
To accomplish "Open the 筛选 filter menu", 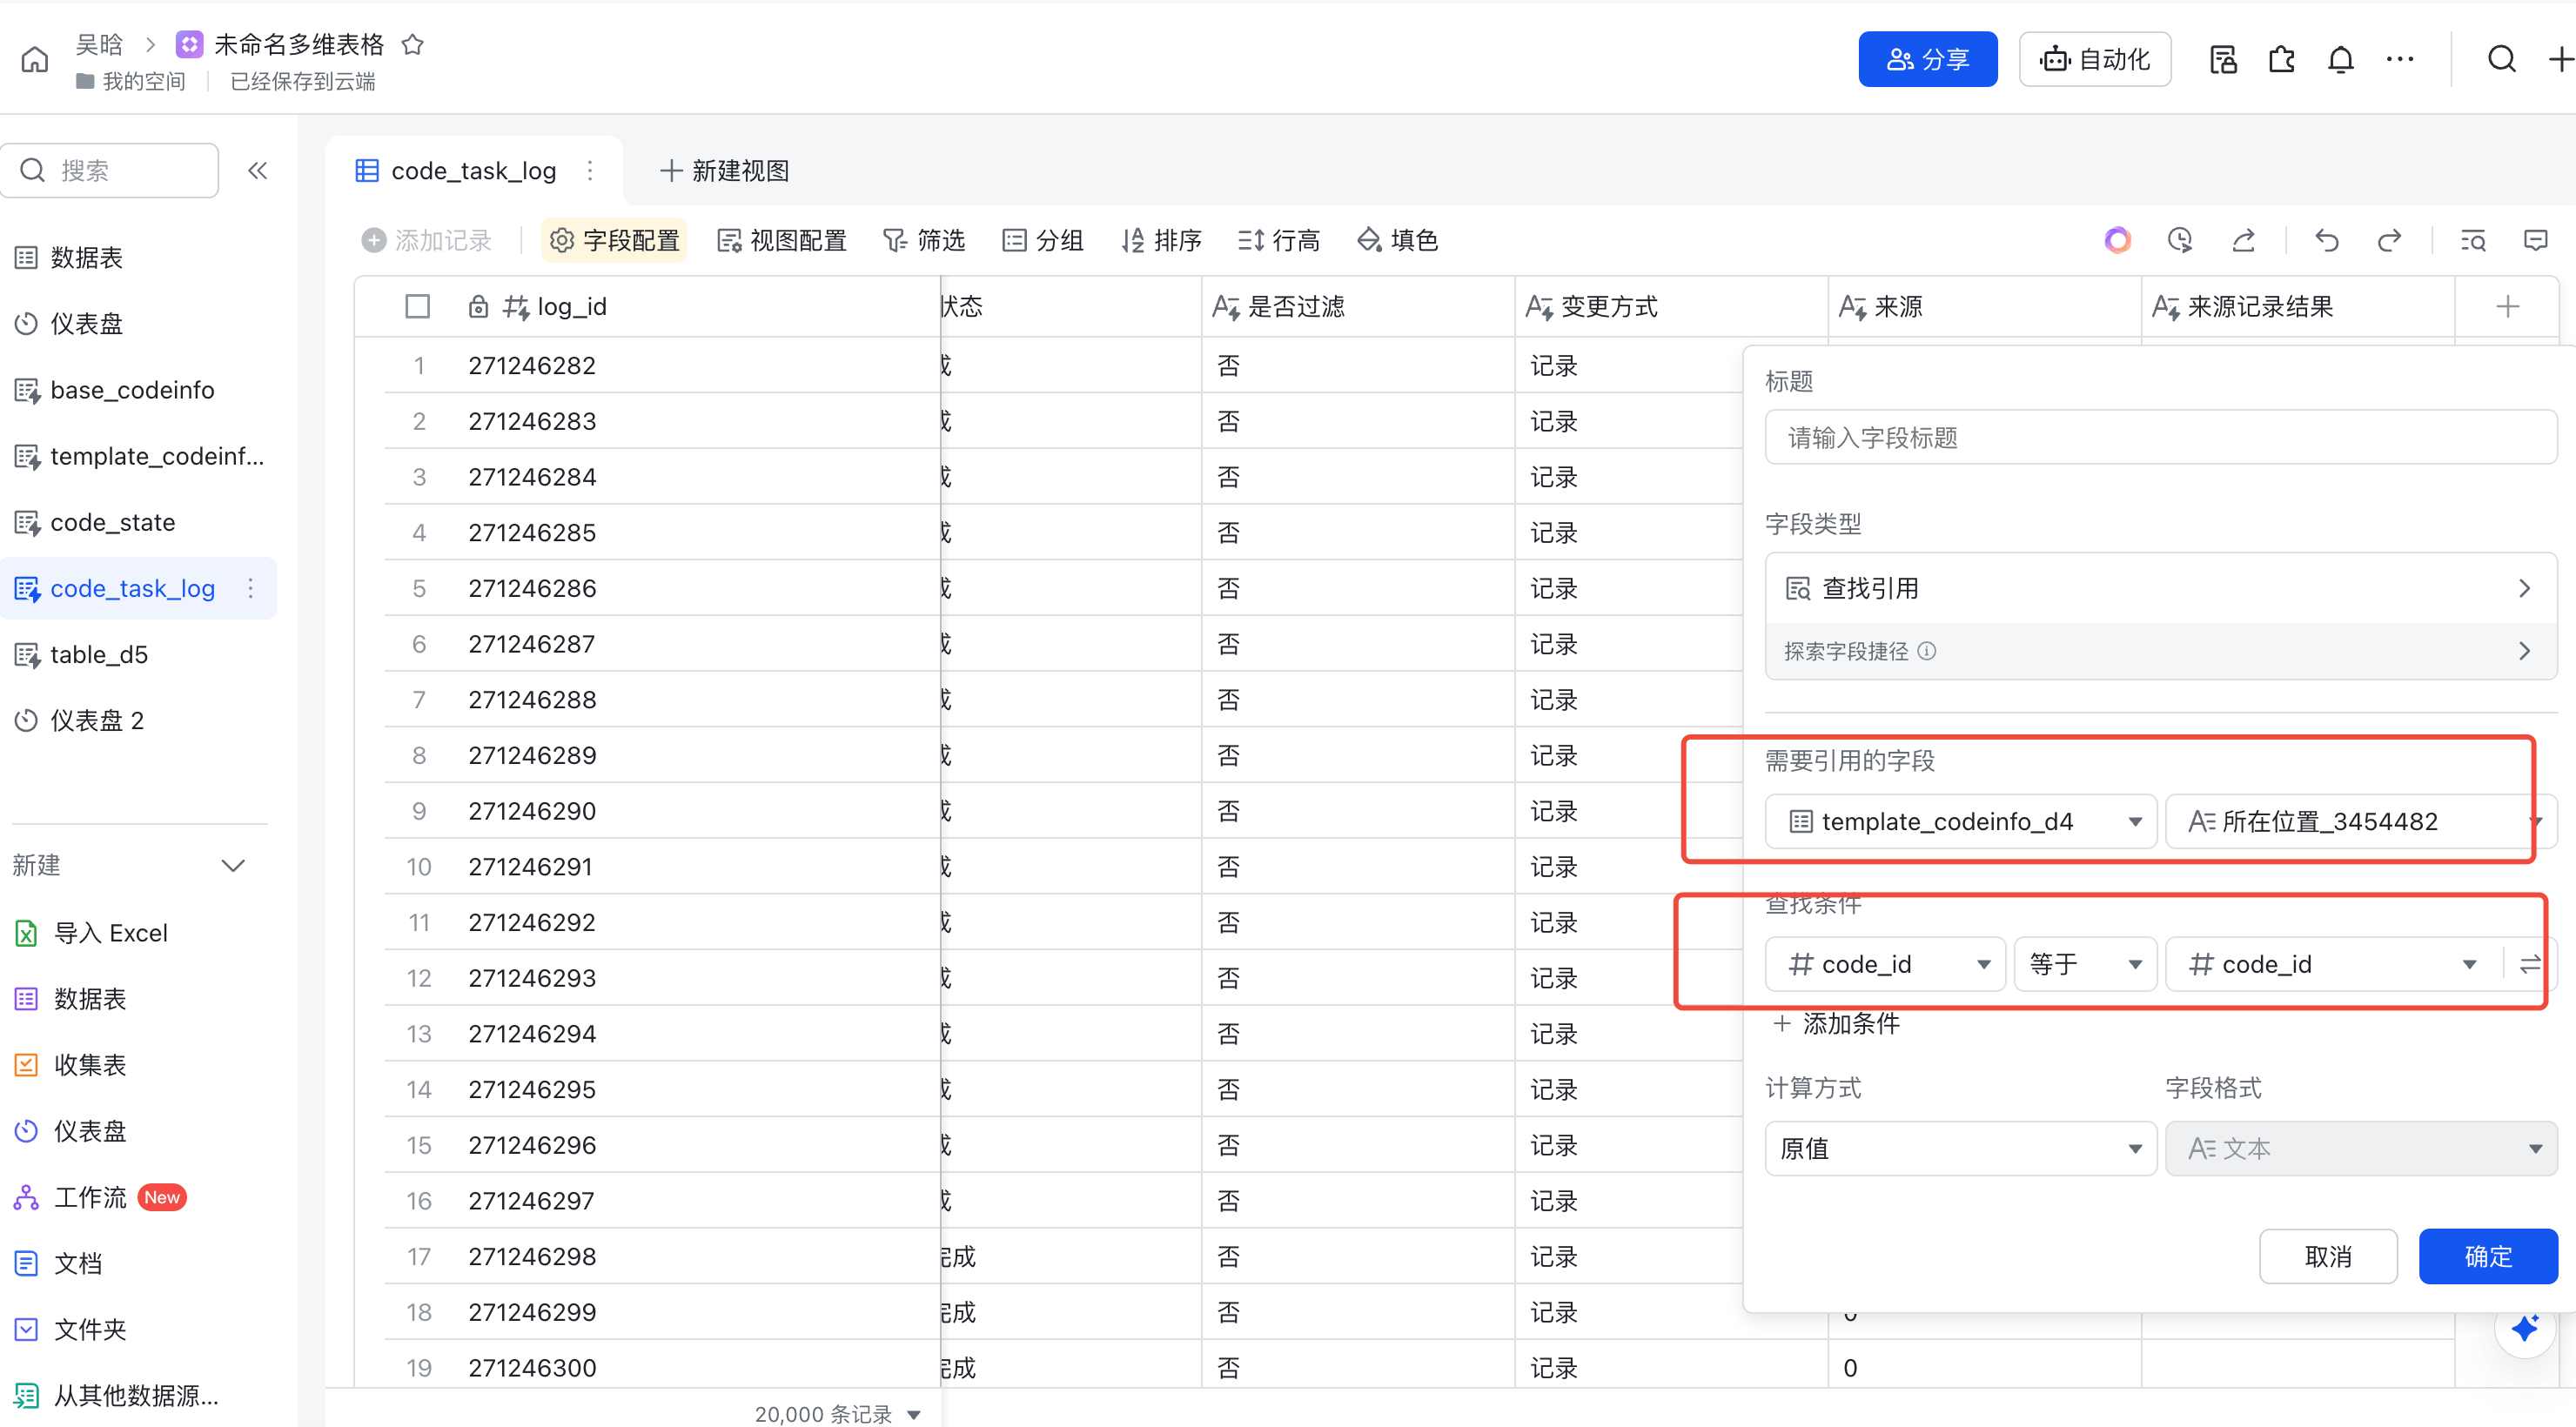I will click(x=924, y=240).
